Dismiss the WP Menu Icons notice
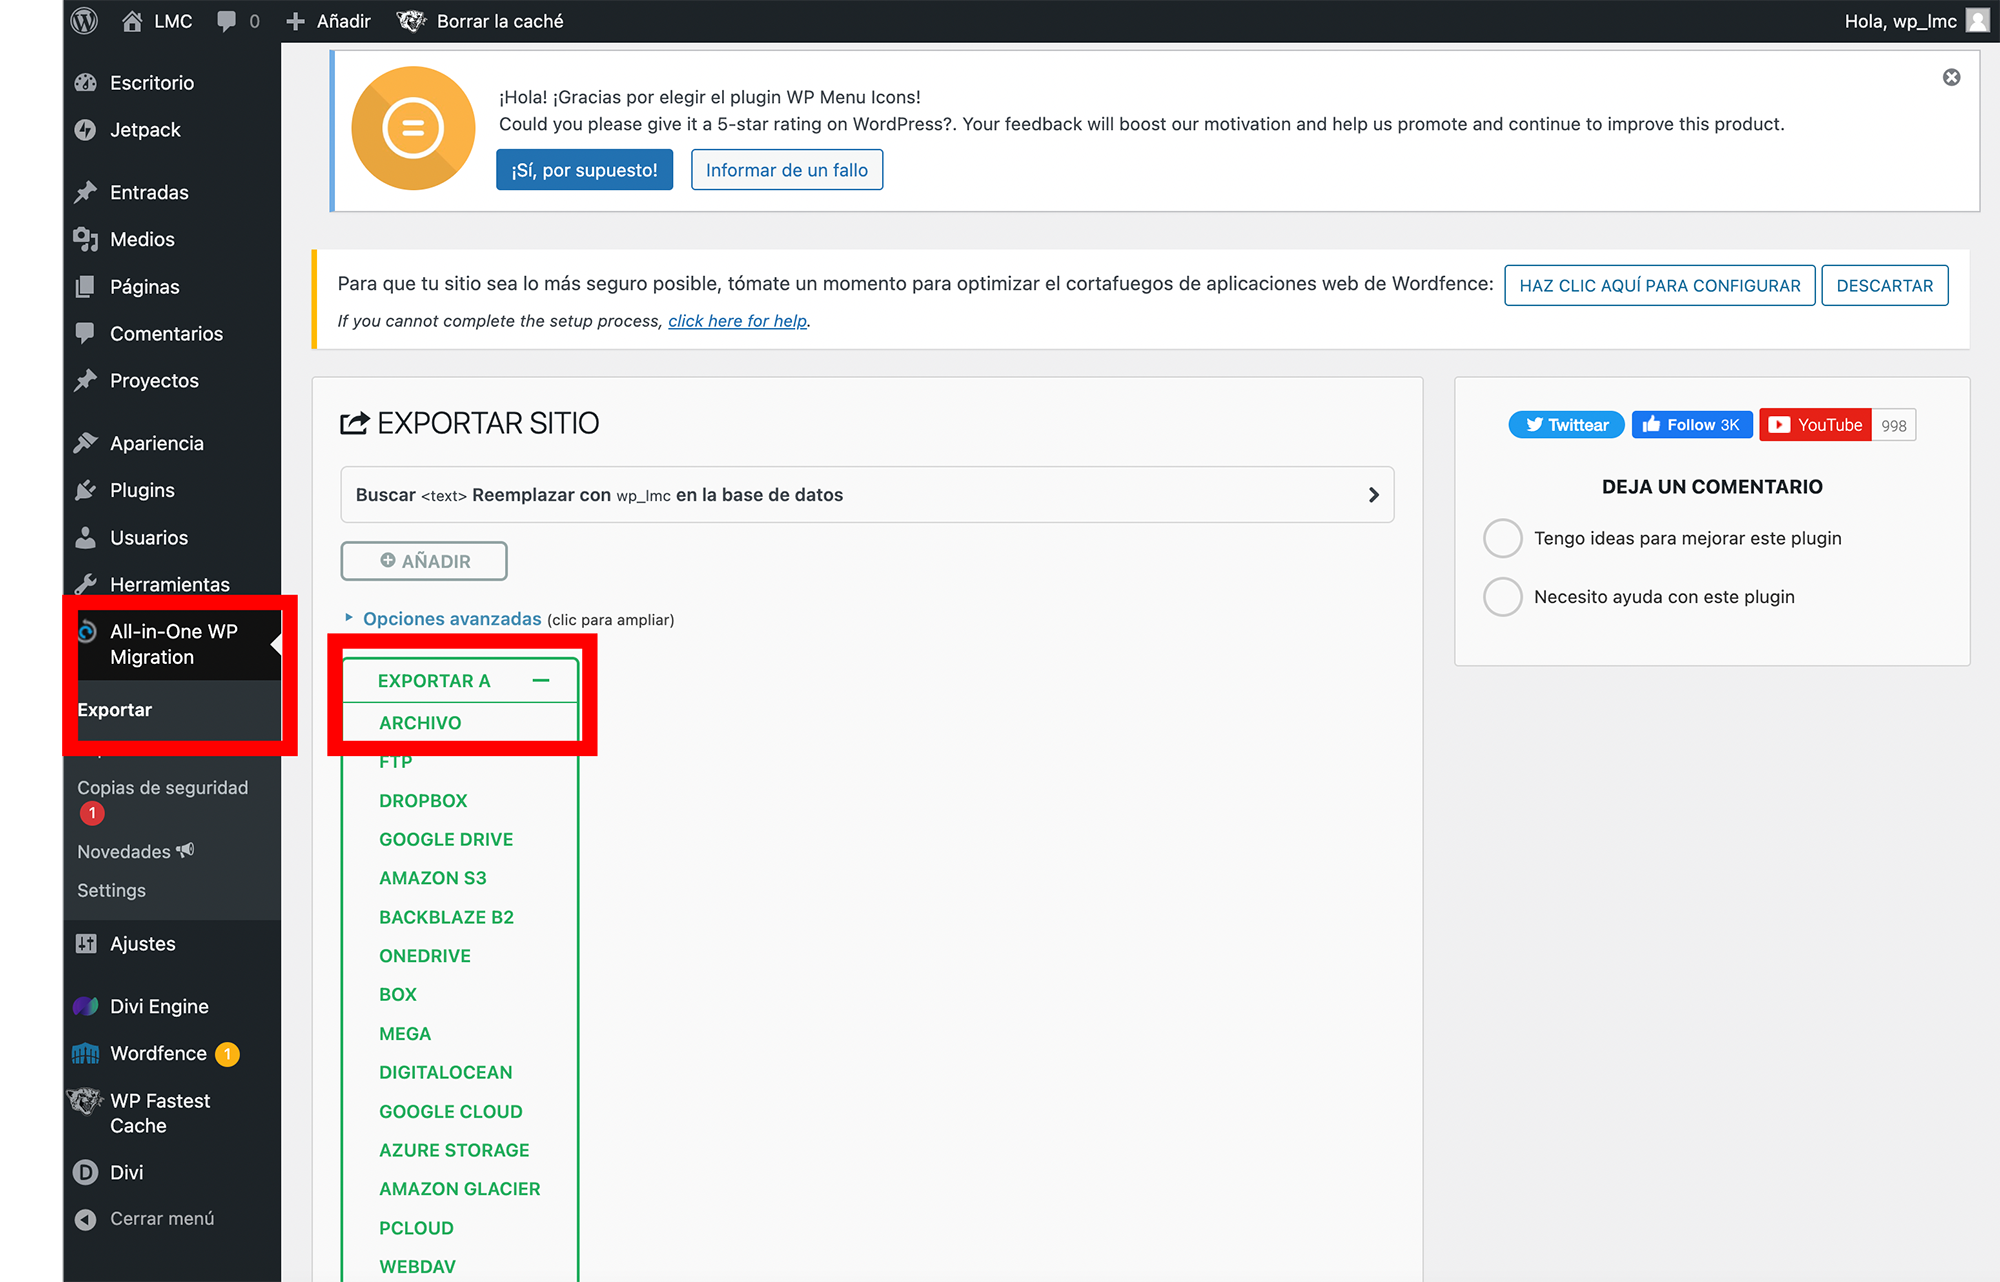The image size is (2000, 1282). (1951, 77)
